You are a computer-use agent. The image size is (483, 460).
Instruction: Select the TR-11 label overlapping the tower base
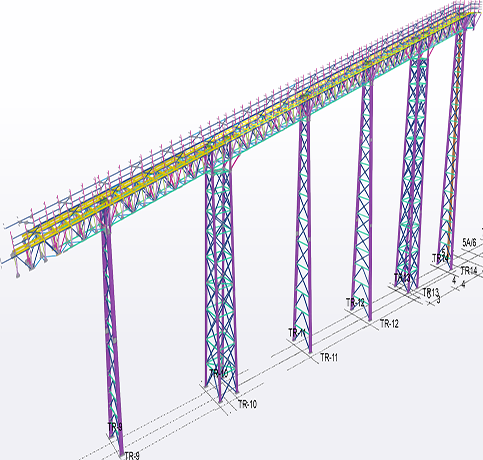(x=297, y=333)
